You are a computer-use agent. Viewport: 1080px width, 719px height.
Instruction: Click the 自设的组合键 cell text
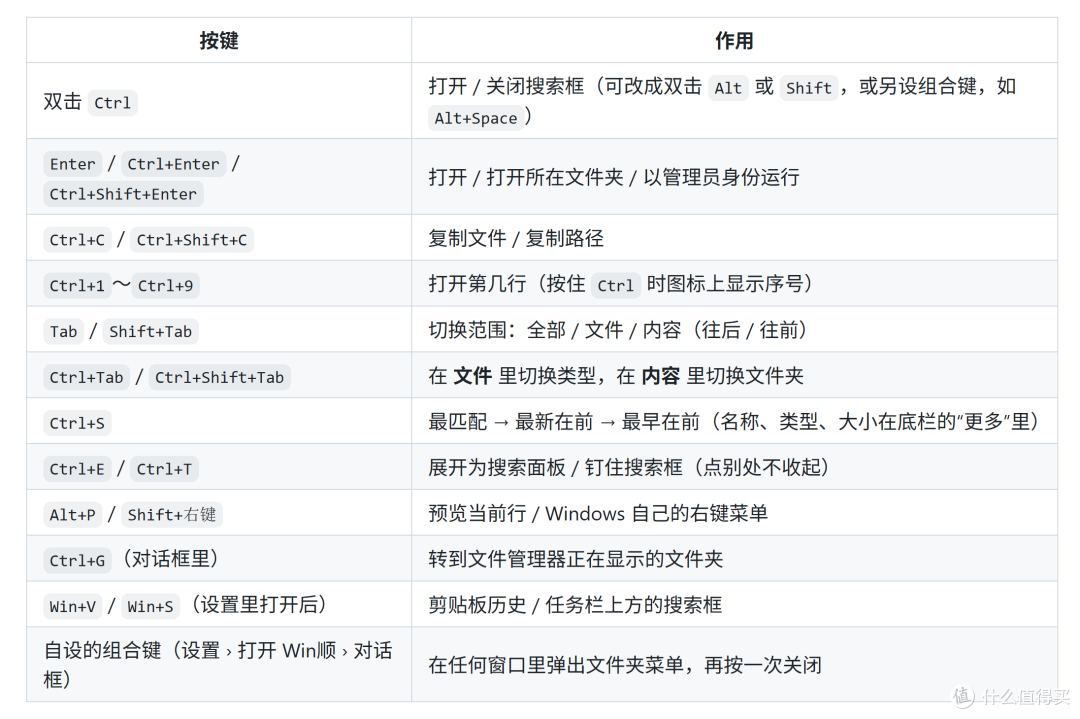pyautogui.click(x=218, y=665)
